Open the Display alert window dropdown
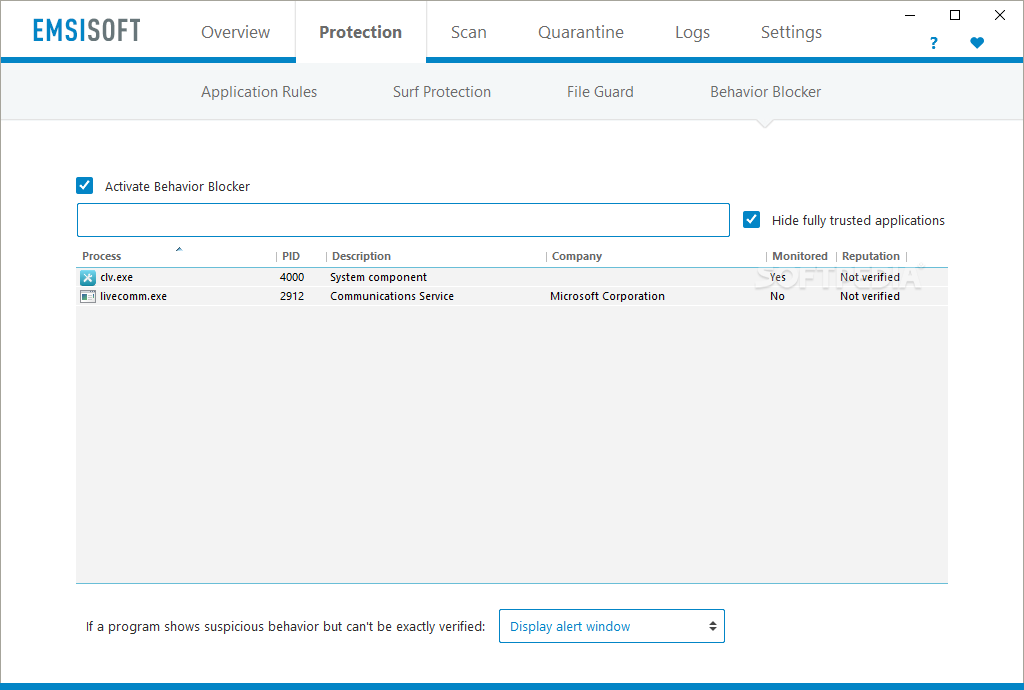The width and height of the screenshot is (1024, 690). (611, 626)
